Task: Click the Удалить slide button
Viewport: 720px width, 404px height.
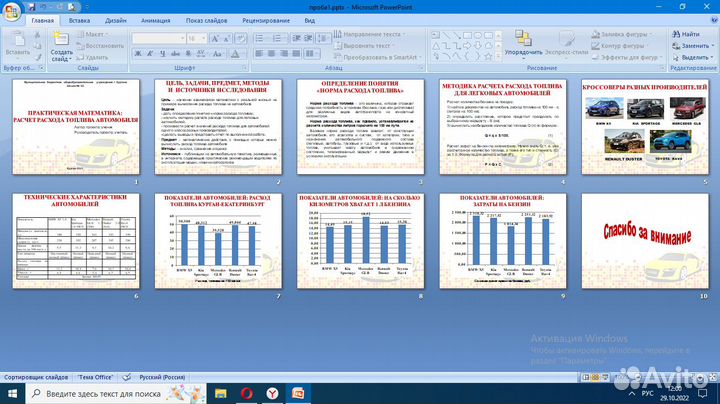Action: 92,57
